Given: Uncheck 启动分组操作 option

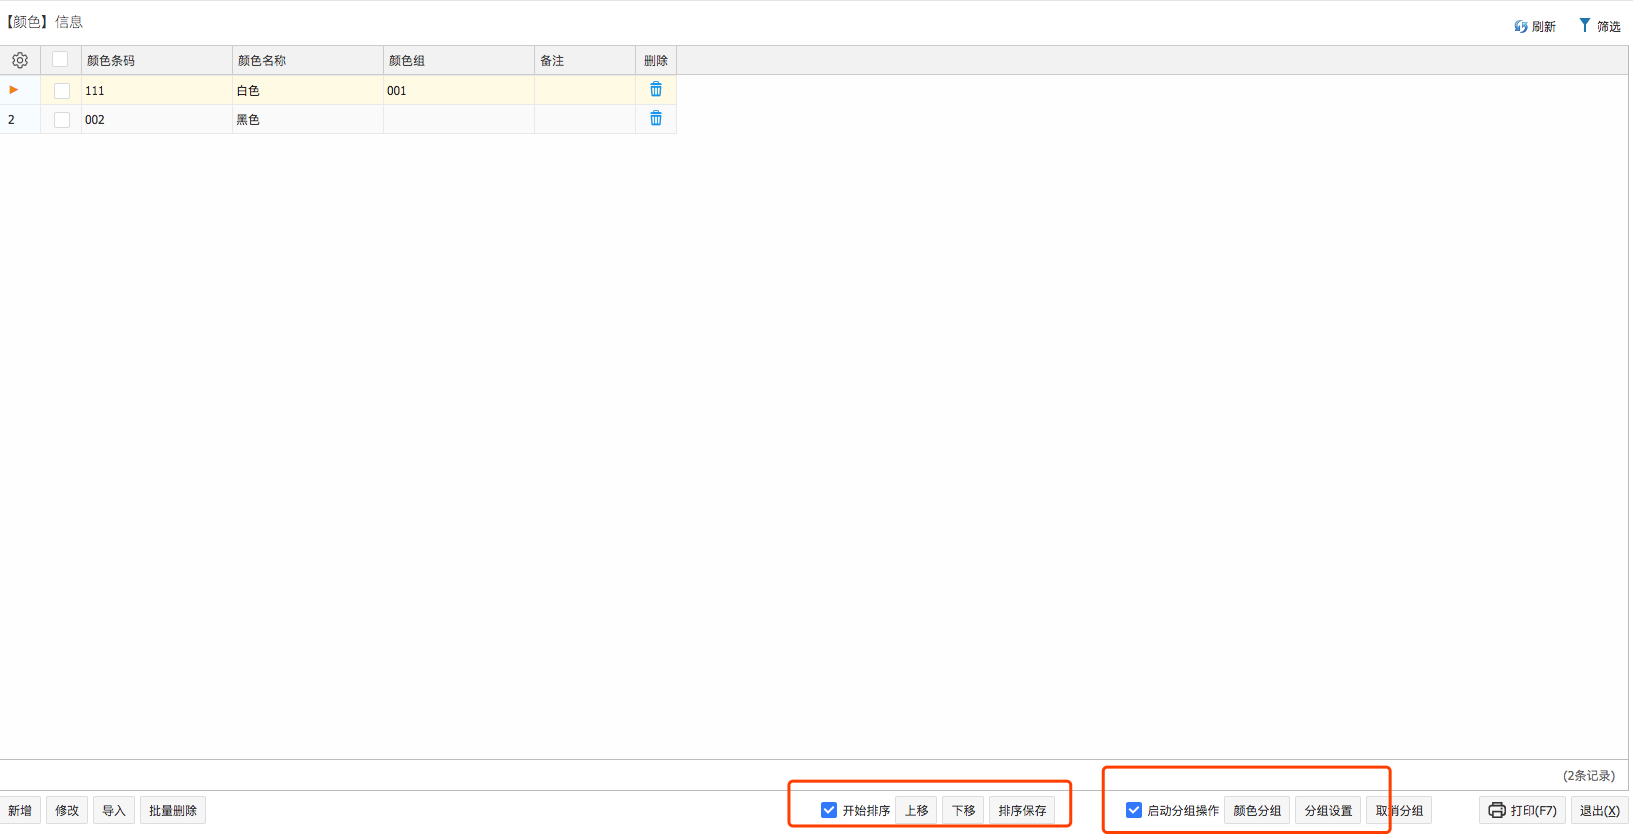Looking at the screenshot, I should (1134, 810).
